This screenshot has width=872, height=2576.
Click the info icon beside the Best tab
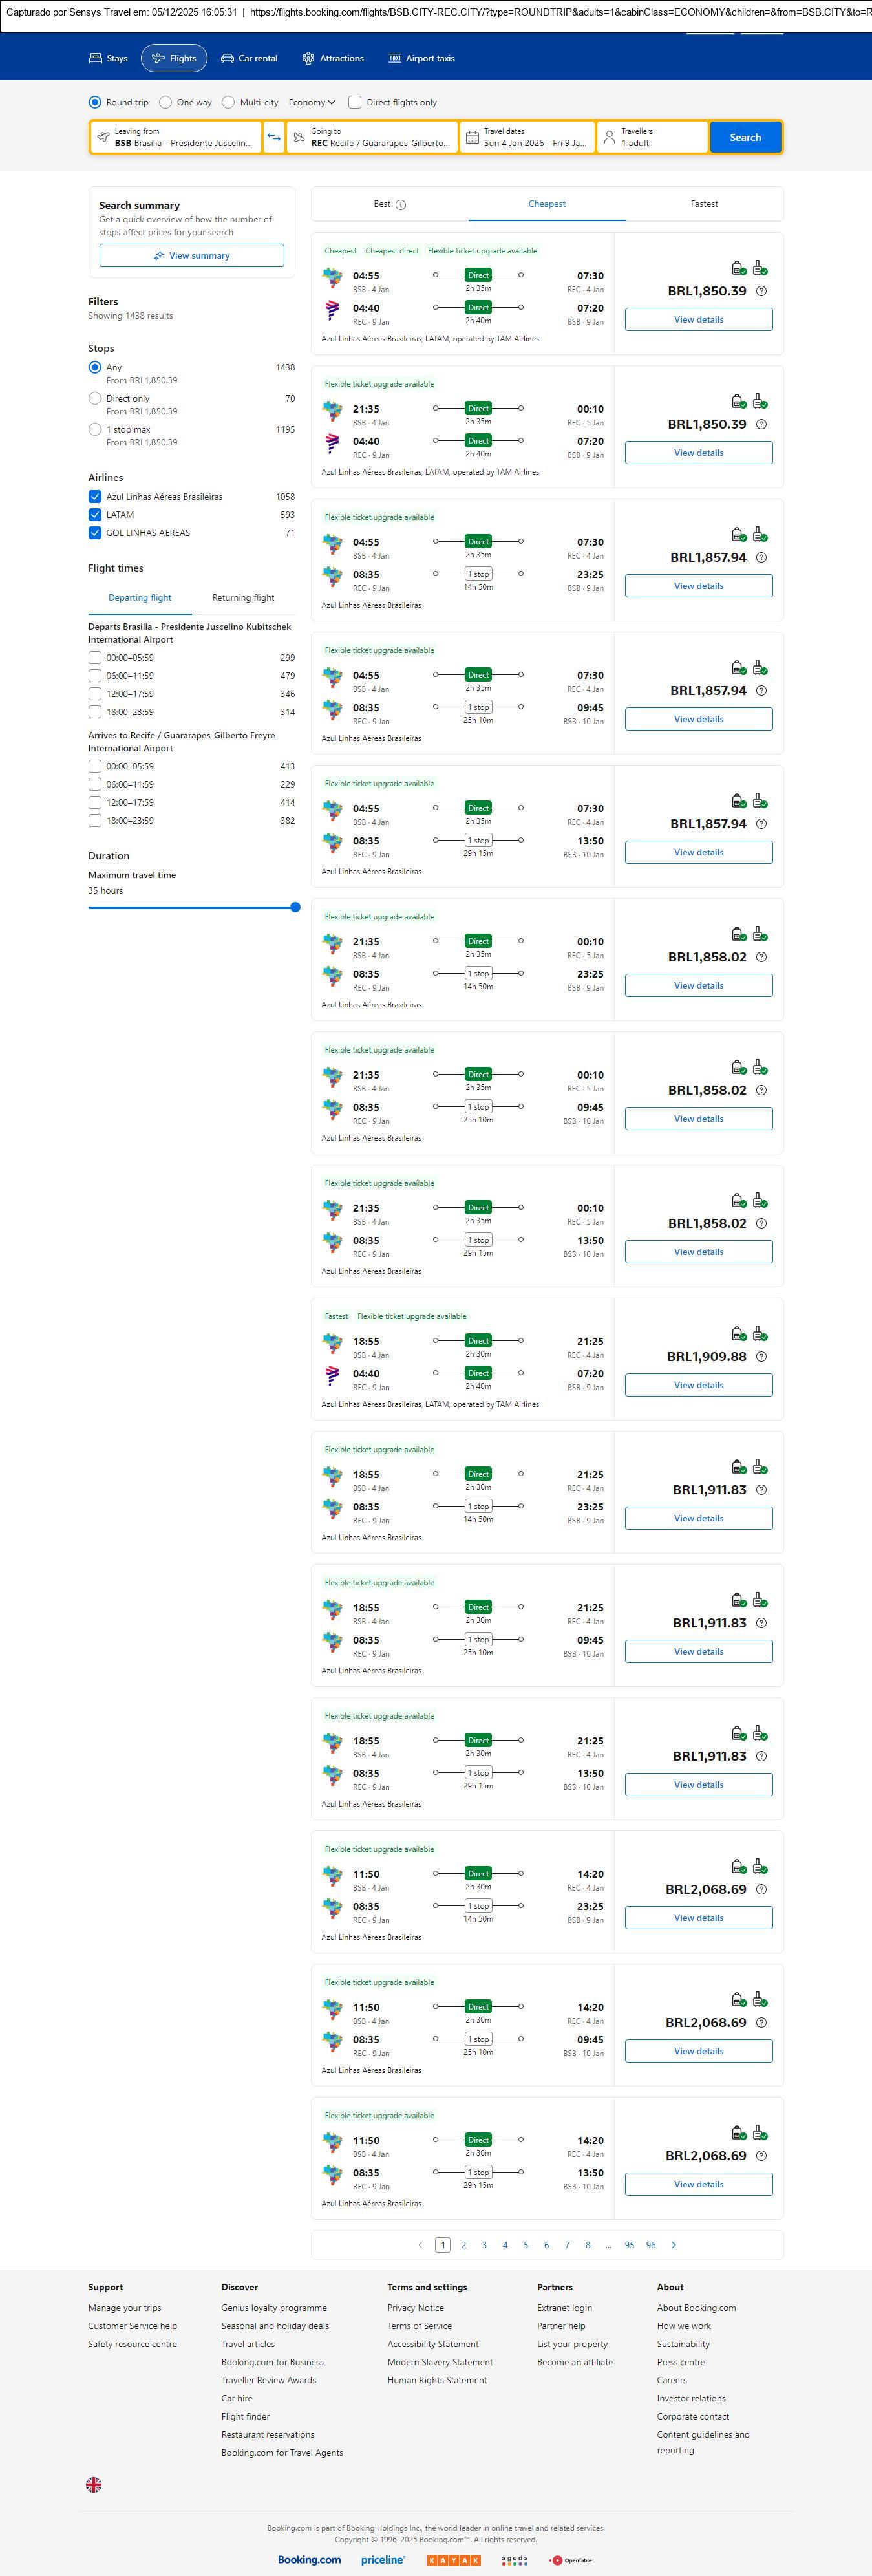401,205
